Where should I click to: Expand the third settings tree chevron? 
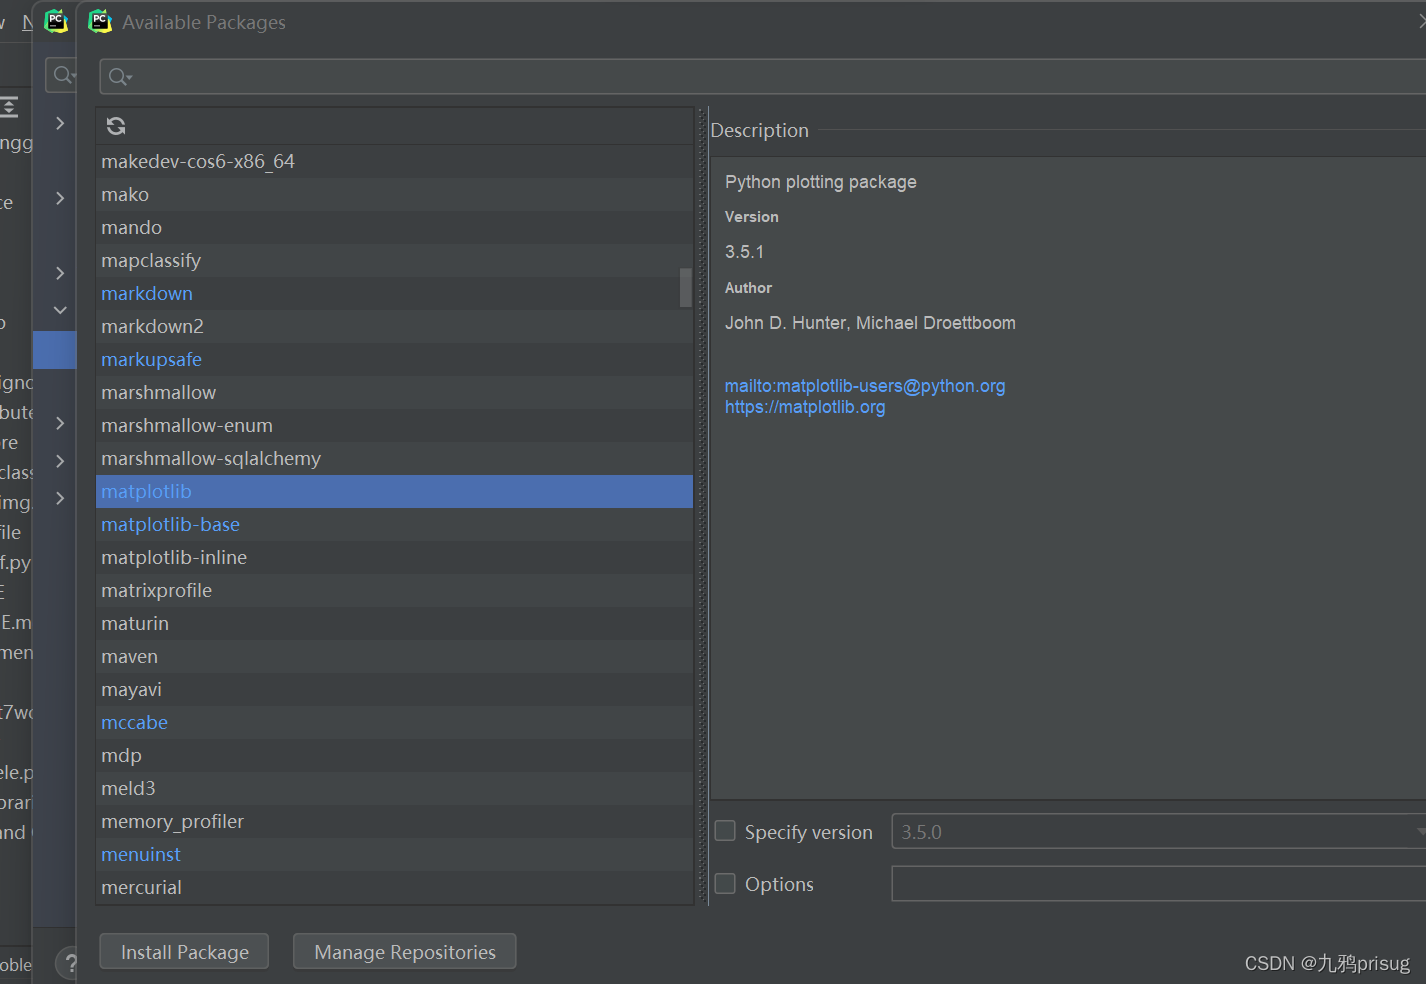(60, 273)
